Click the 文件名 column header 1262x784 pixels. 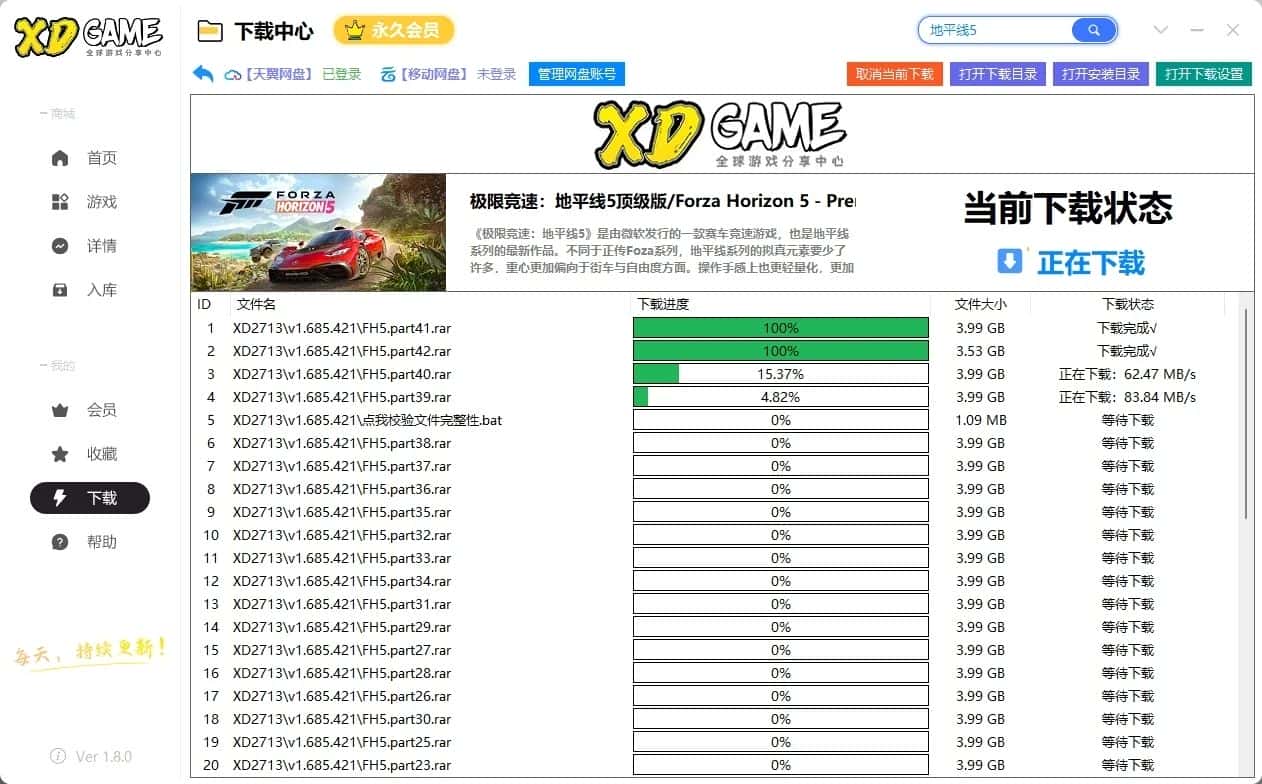[x=256, y=304]
